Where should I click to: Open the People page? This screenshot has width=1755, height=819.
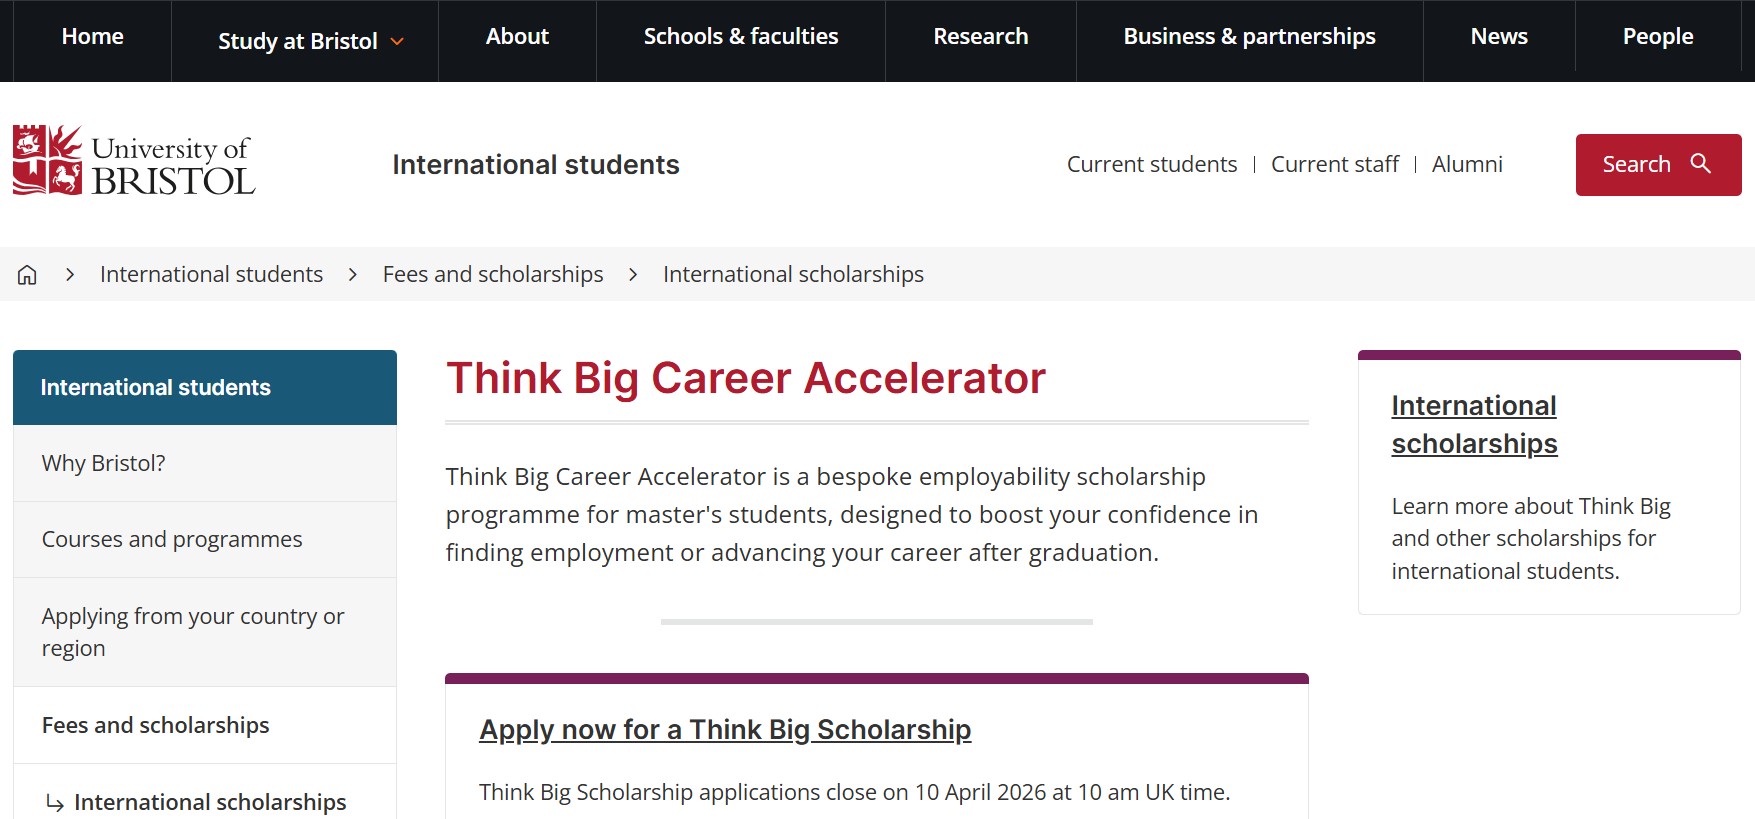1658,36
